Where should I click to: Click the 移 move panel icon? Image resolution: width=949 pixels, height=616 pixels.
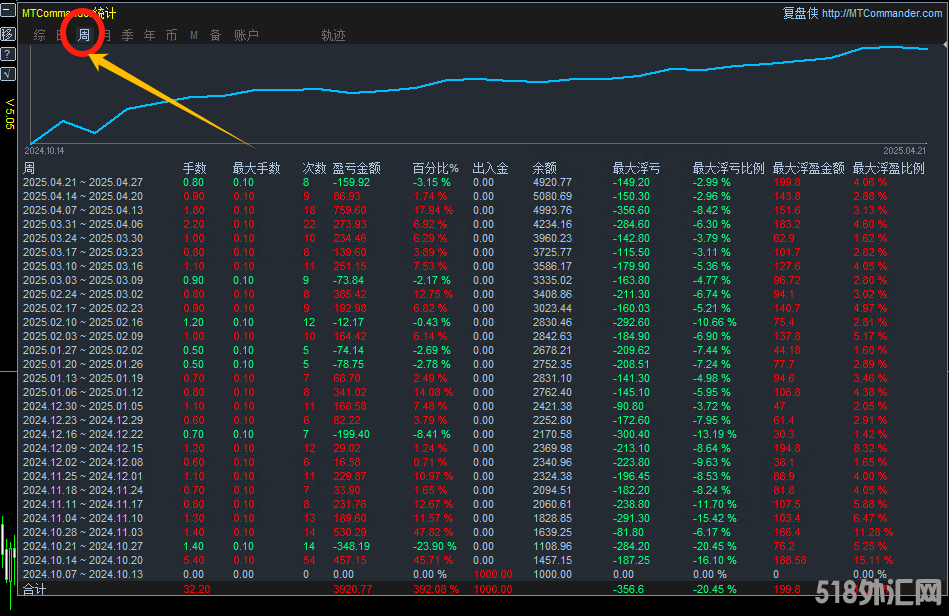pos(8,33)
